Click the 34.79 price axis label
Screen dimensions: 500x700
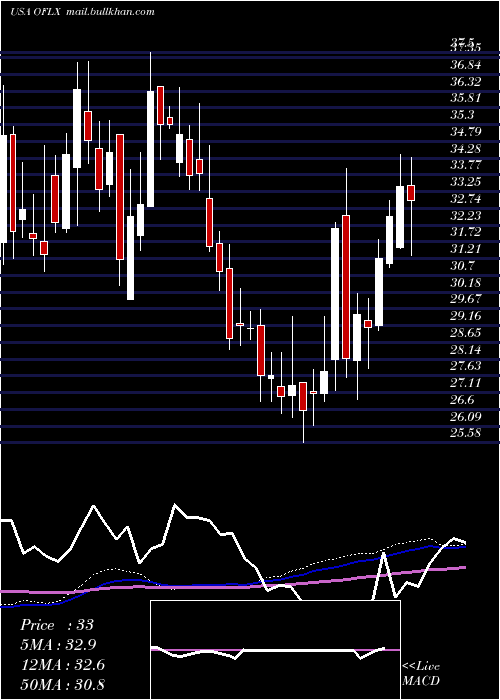pos(466,132)
